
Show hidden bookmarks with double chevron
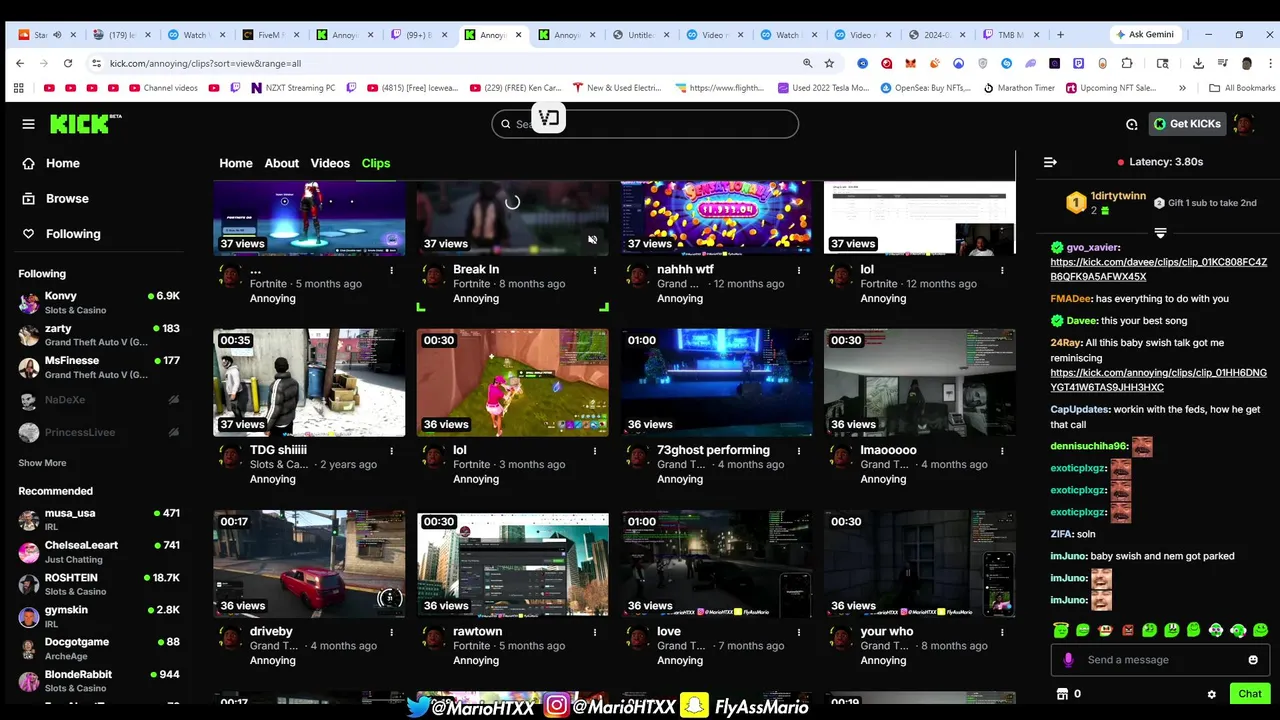tap(1183, 88)
